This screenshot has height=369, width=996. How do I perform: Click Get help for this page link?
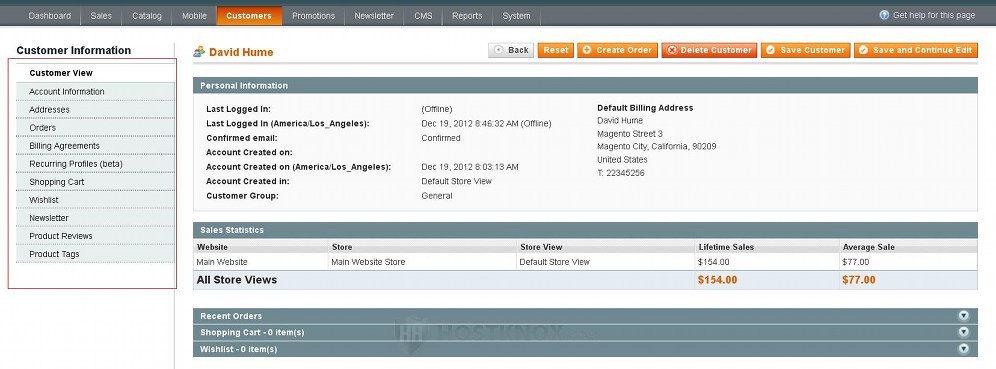click(x=934, y=15)
